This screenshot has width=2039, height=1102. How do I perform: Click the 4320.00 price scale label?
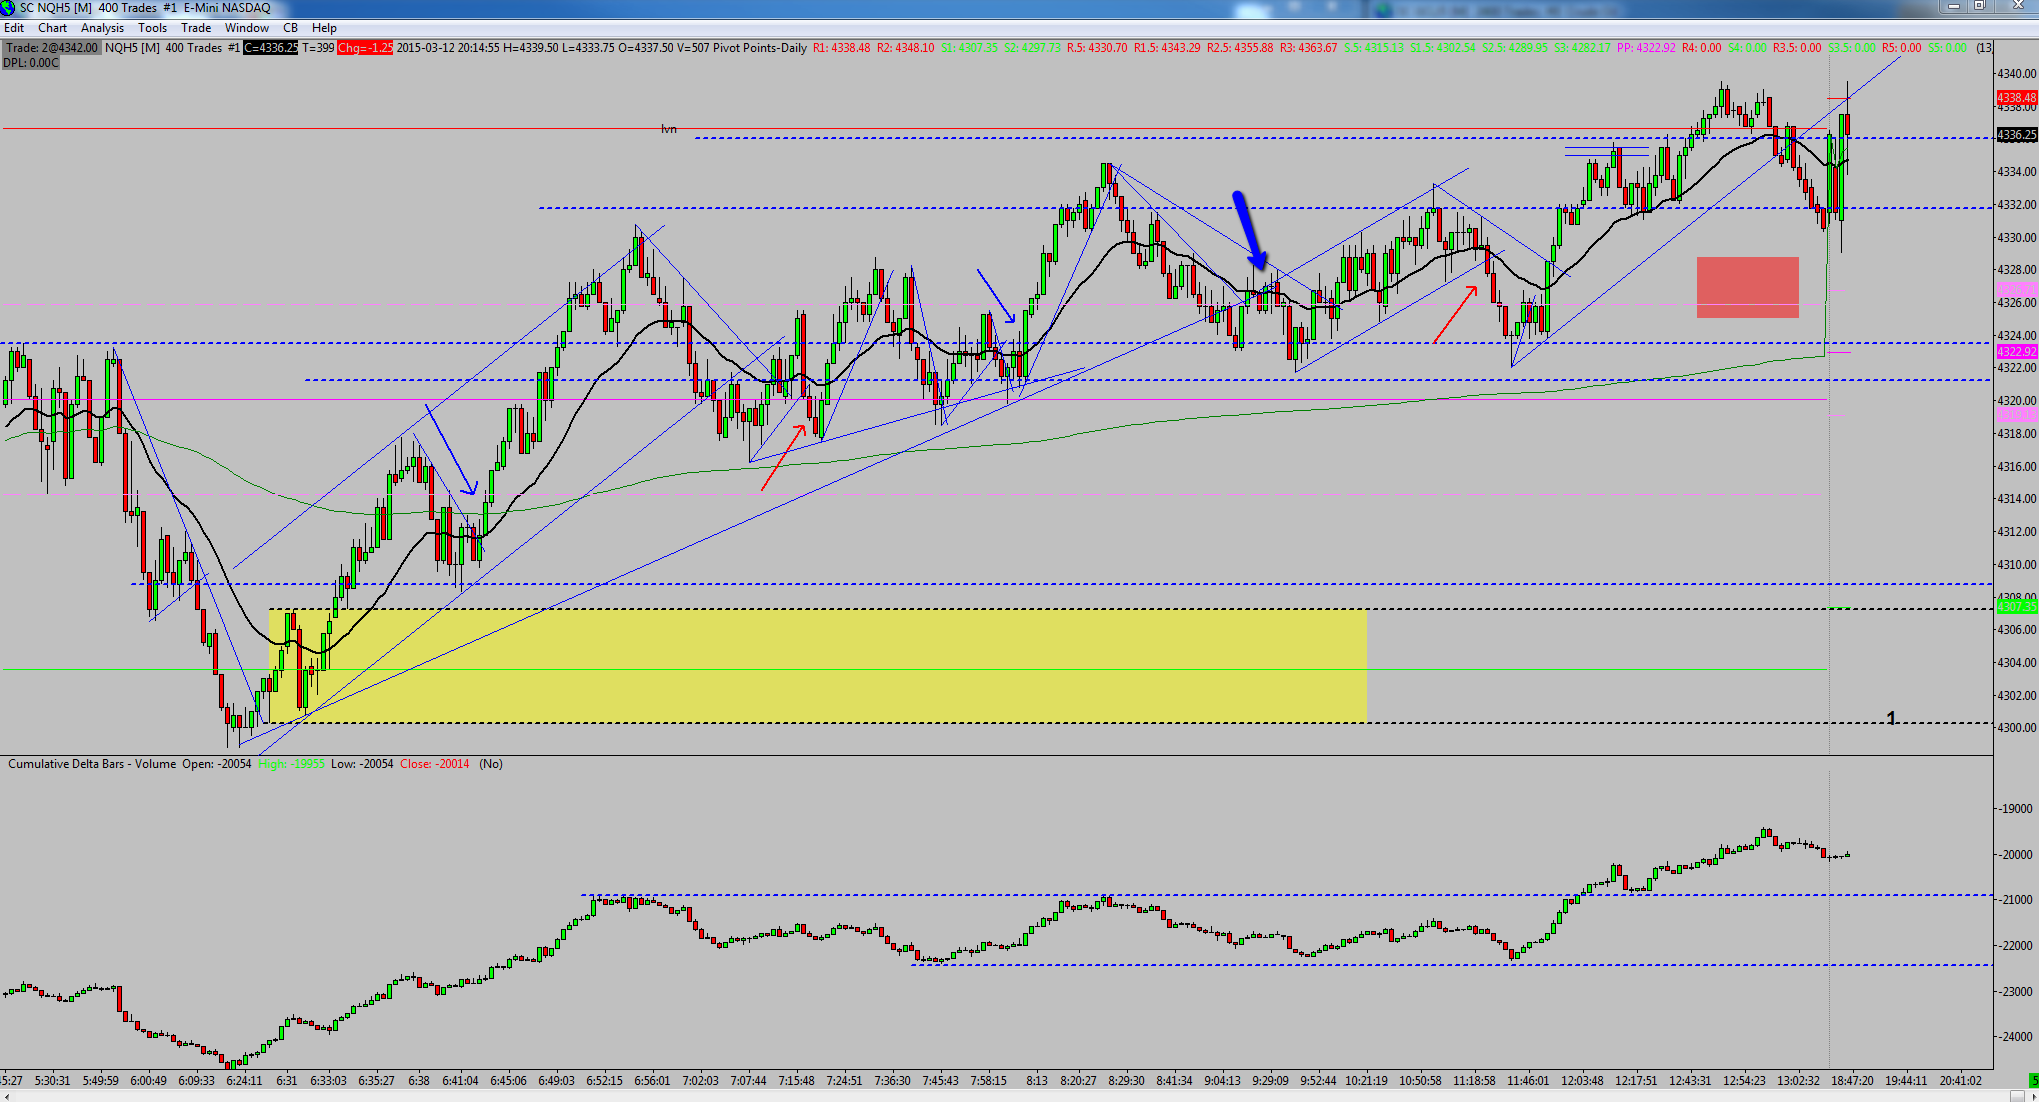click(x=2016, y=400)
